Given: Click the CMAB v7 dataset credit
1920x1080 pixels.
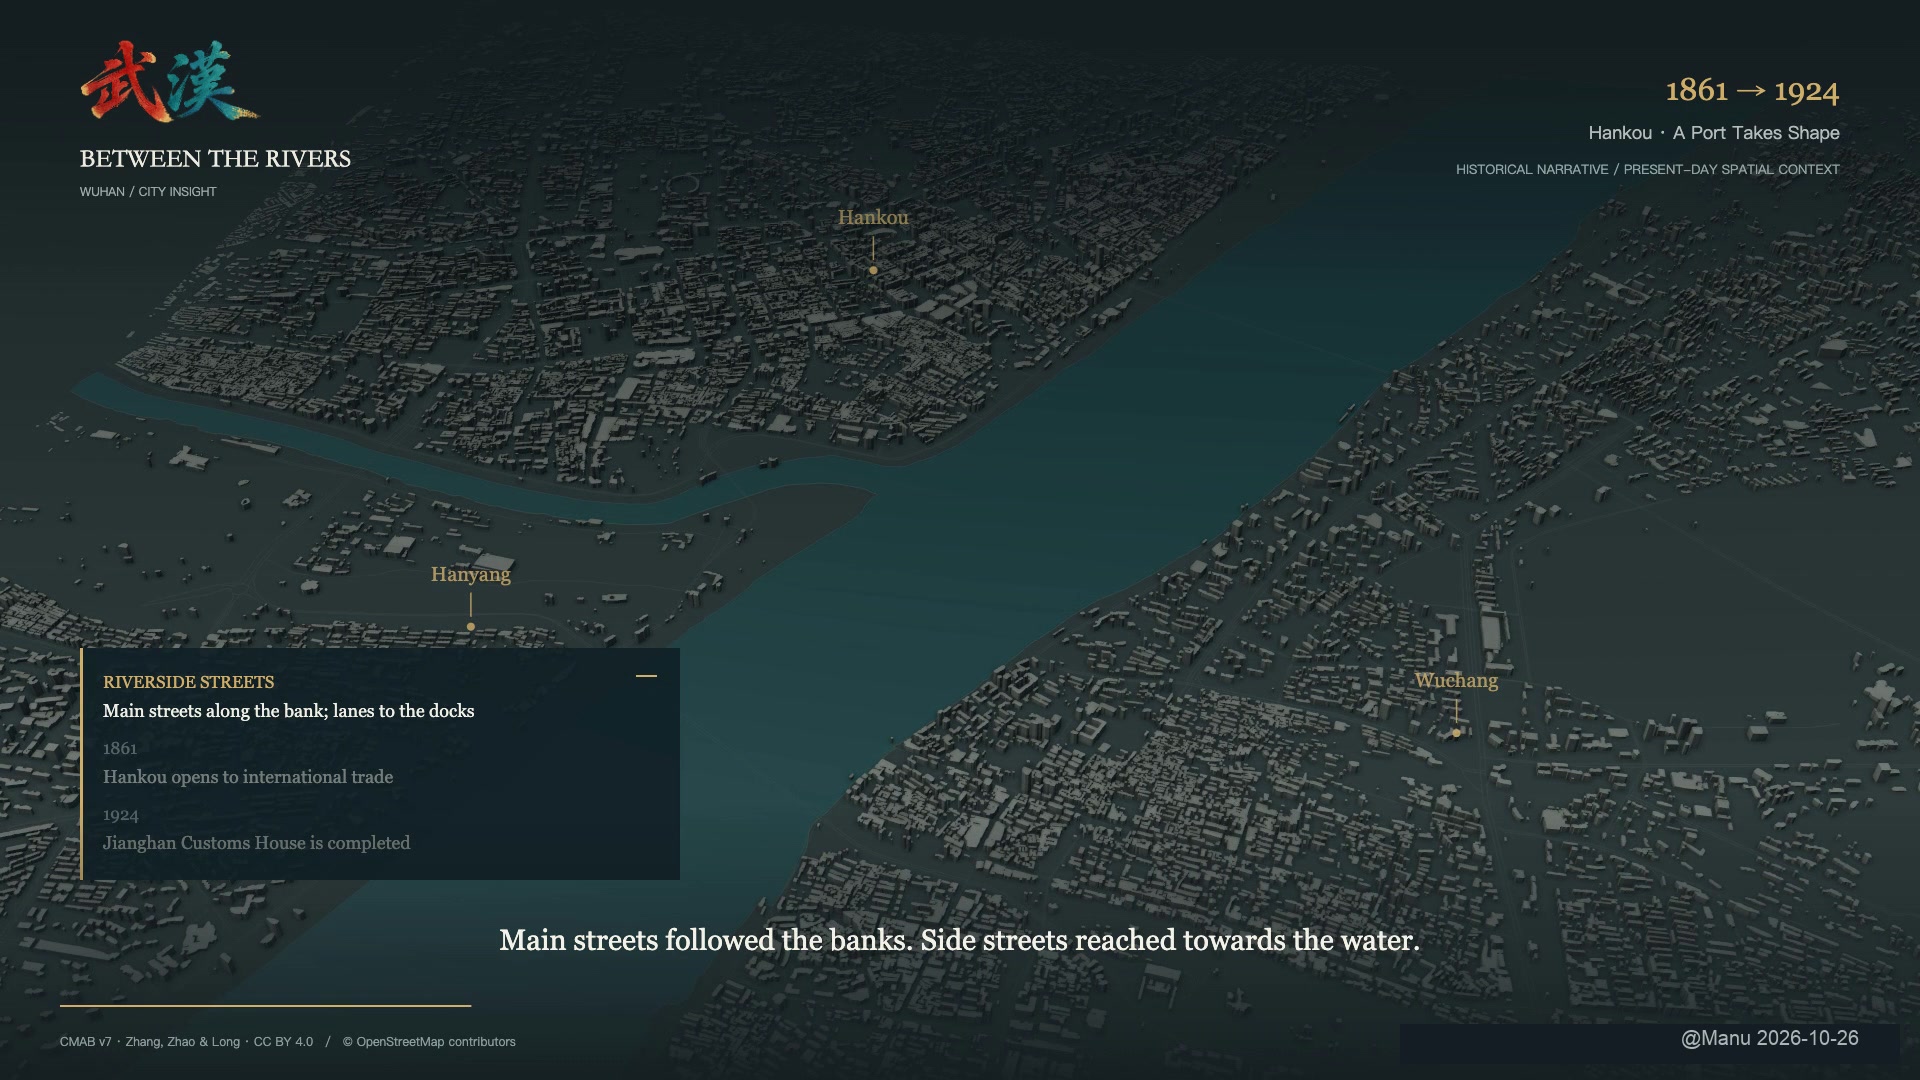Looking at the screenshot, I should point(85,1042).
